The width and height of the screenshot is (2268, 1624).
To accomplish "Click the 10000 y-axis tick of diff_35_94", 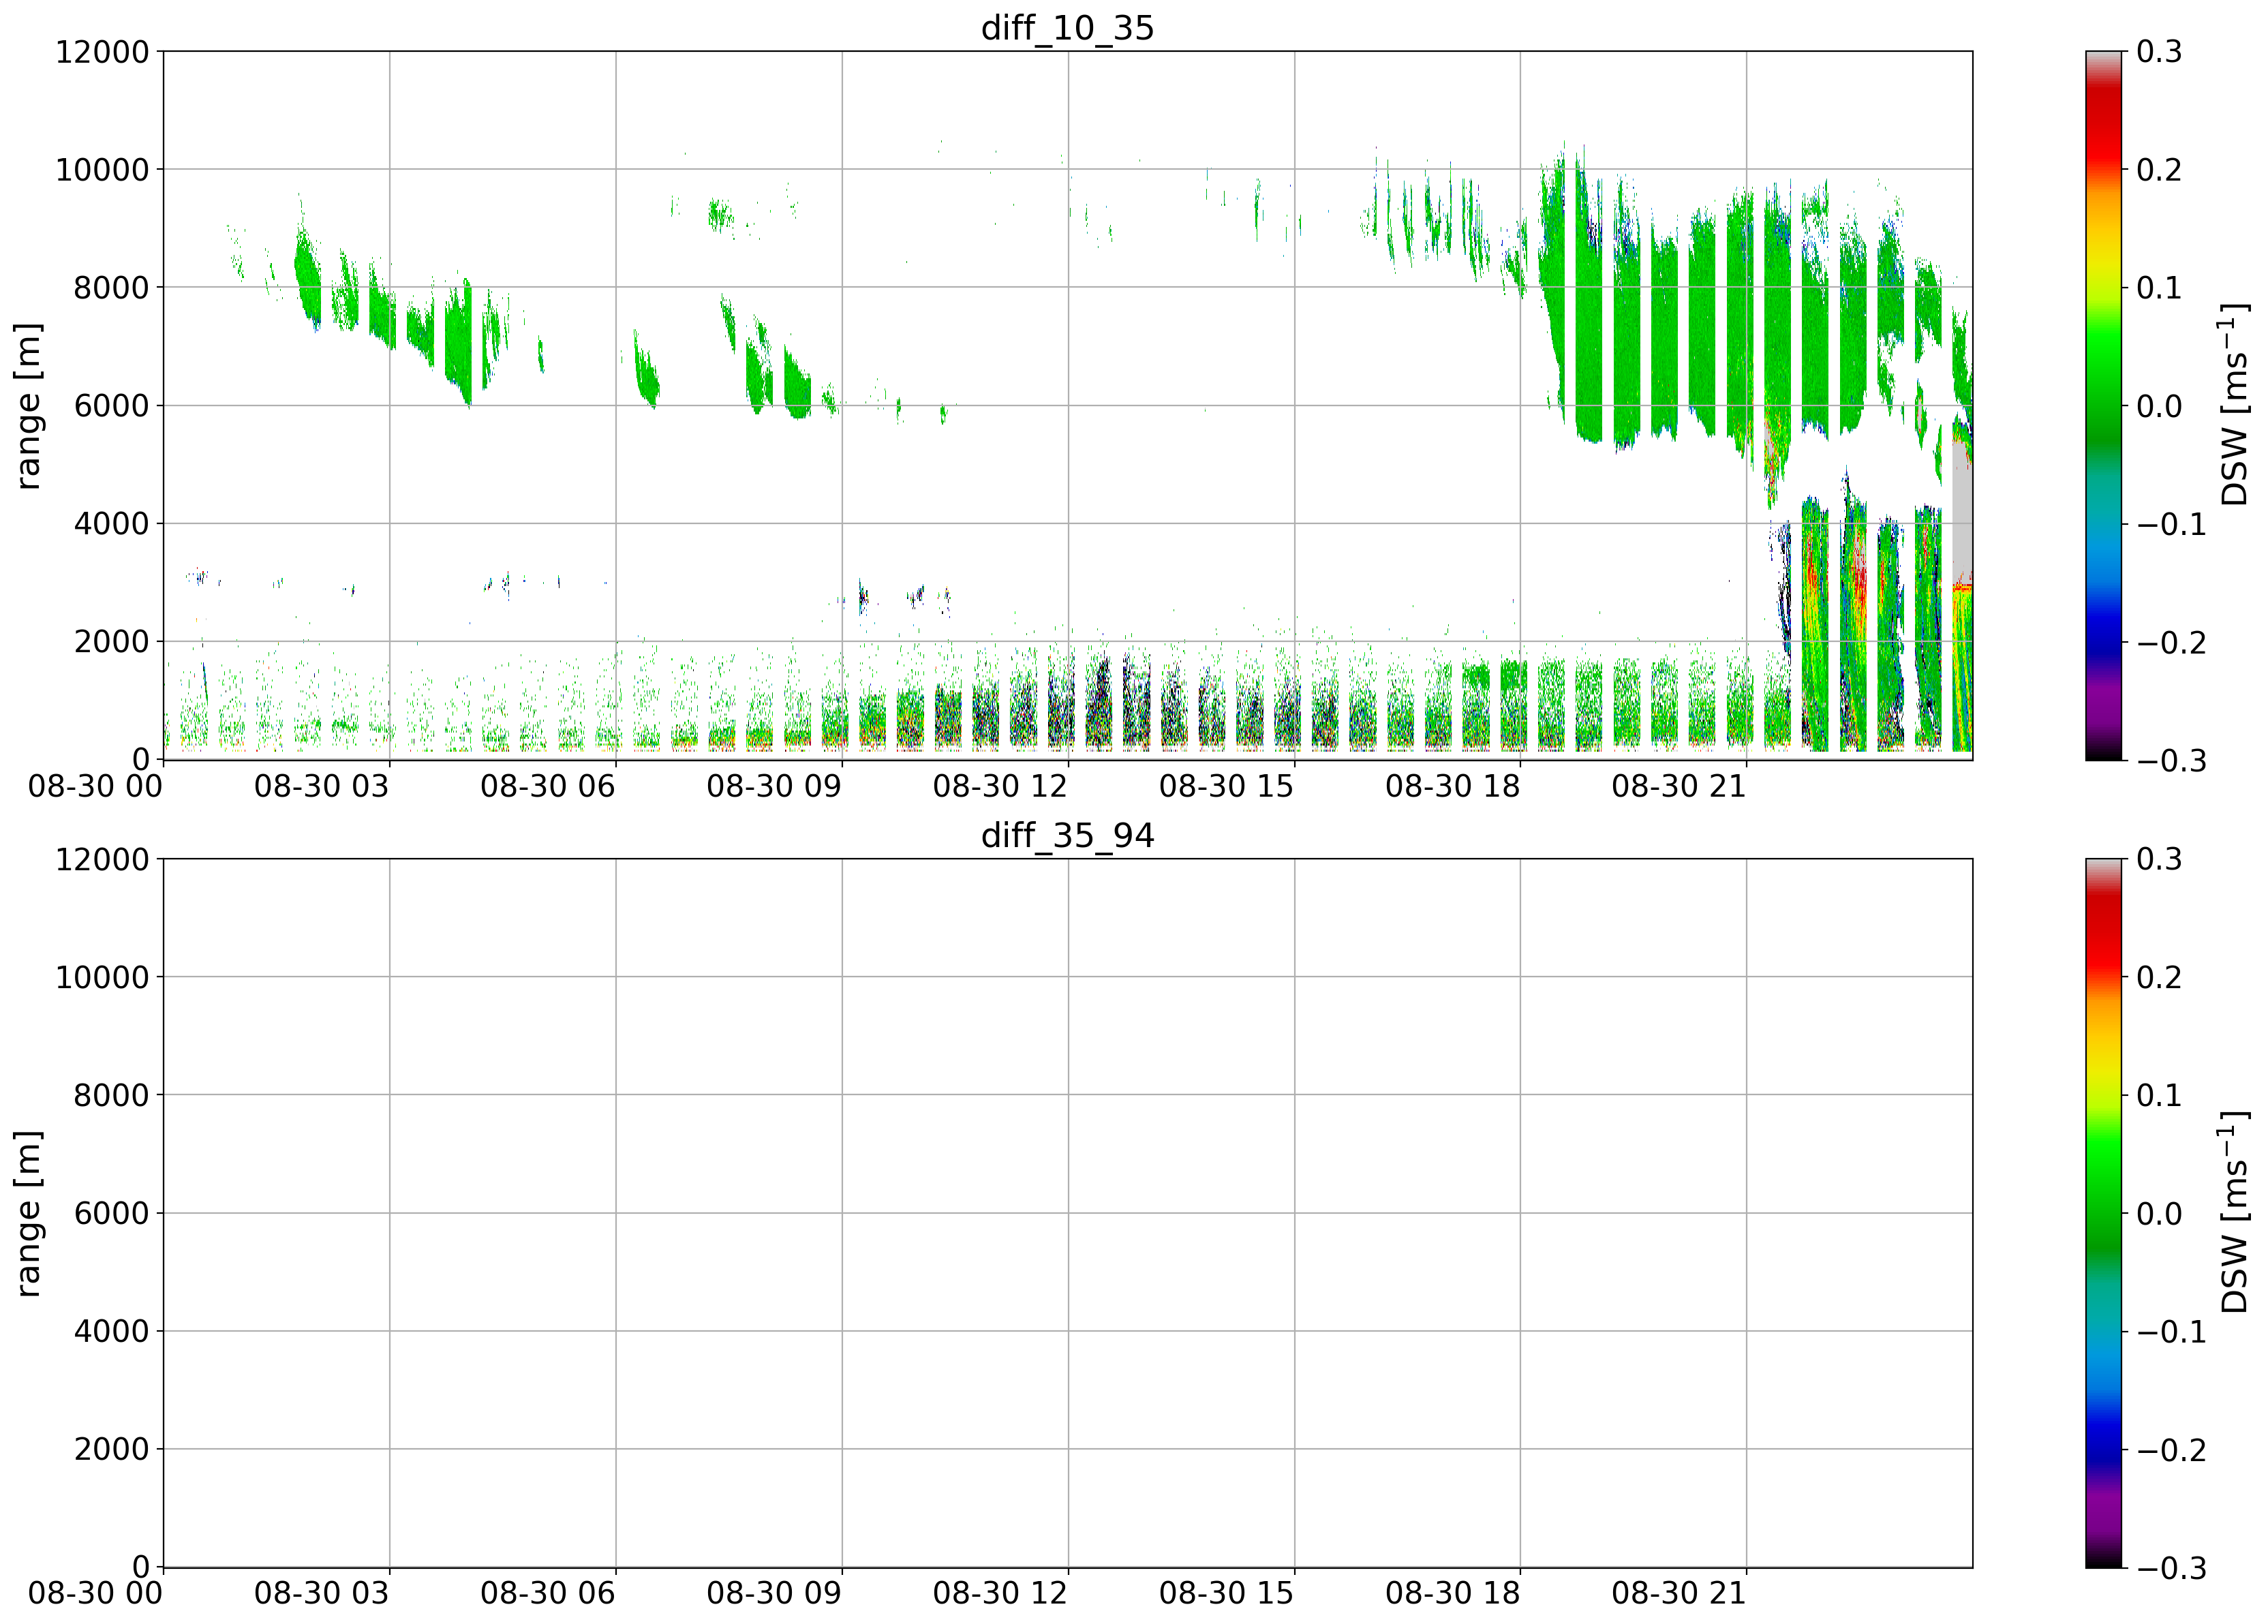I will tap(101, 977).
